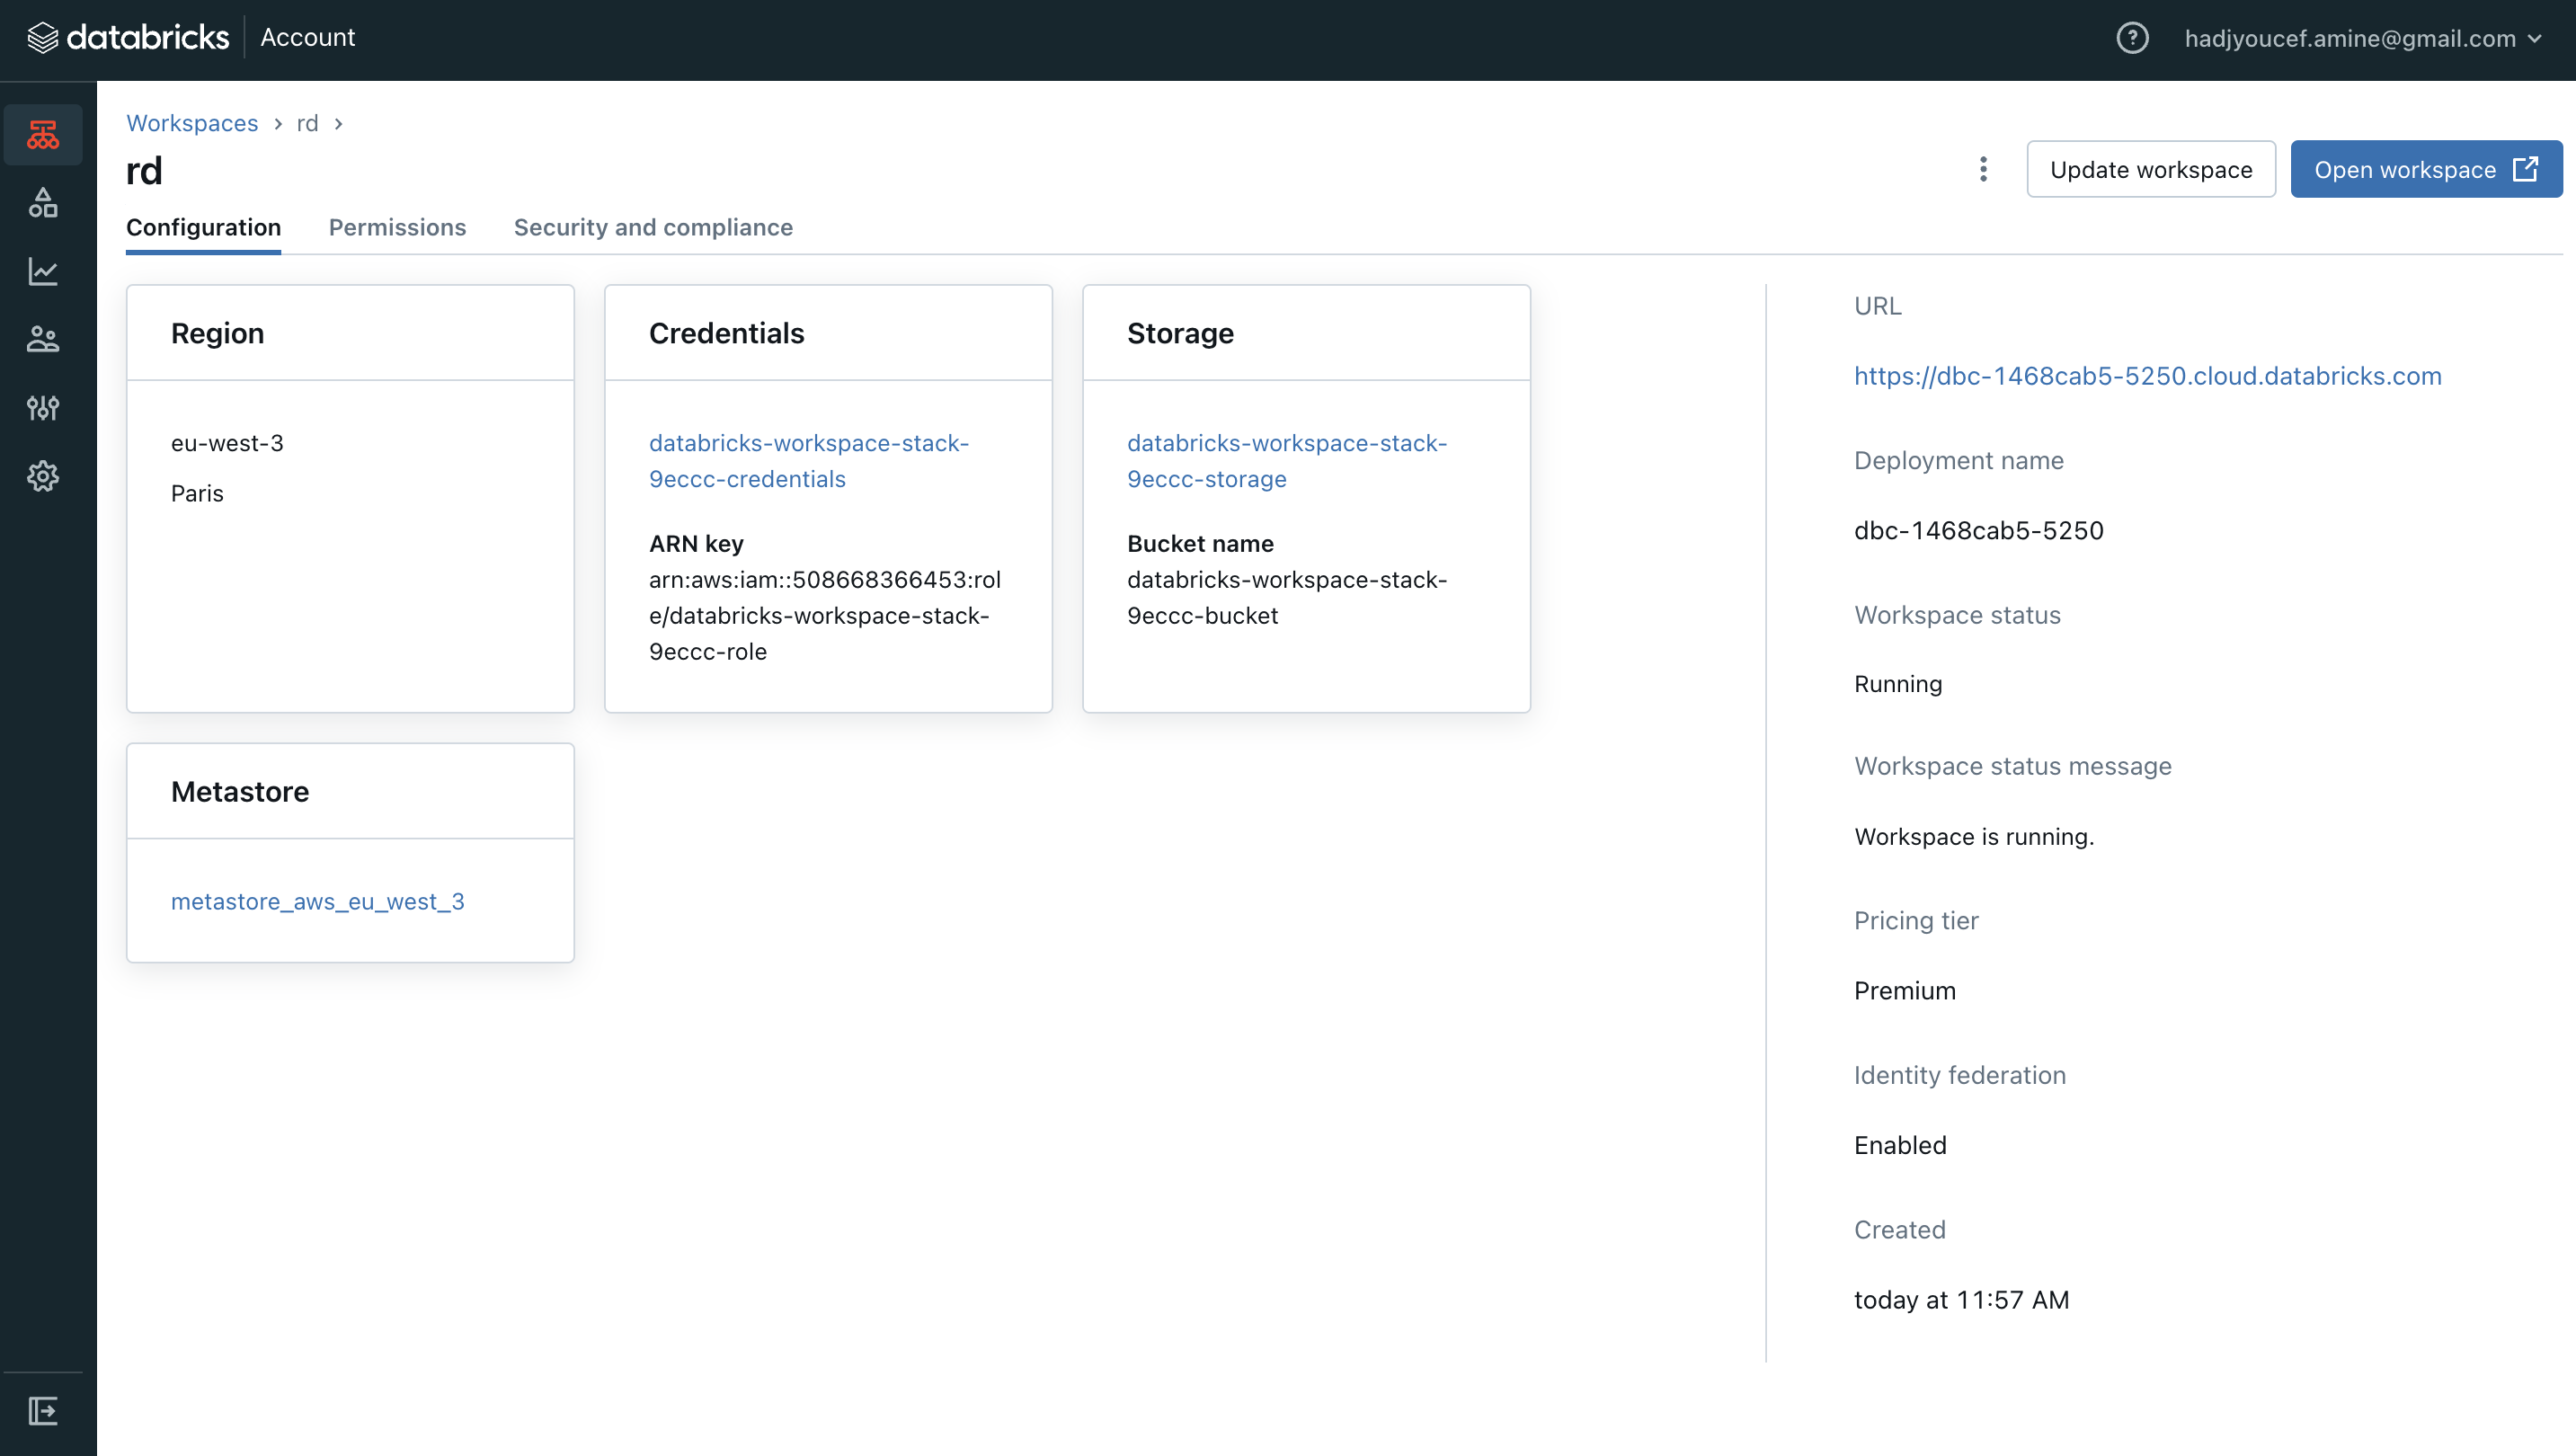Open metastore_aws_eu_west_3 link

coord(318,901)
